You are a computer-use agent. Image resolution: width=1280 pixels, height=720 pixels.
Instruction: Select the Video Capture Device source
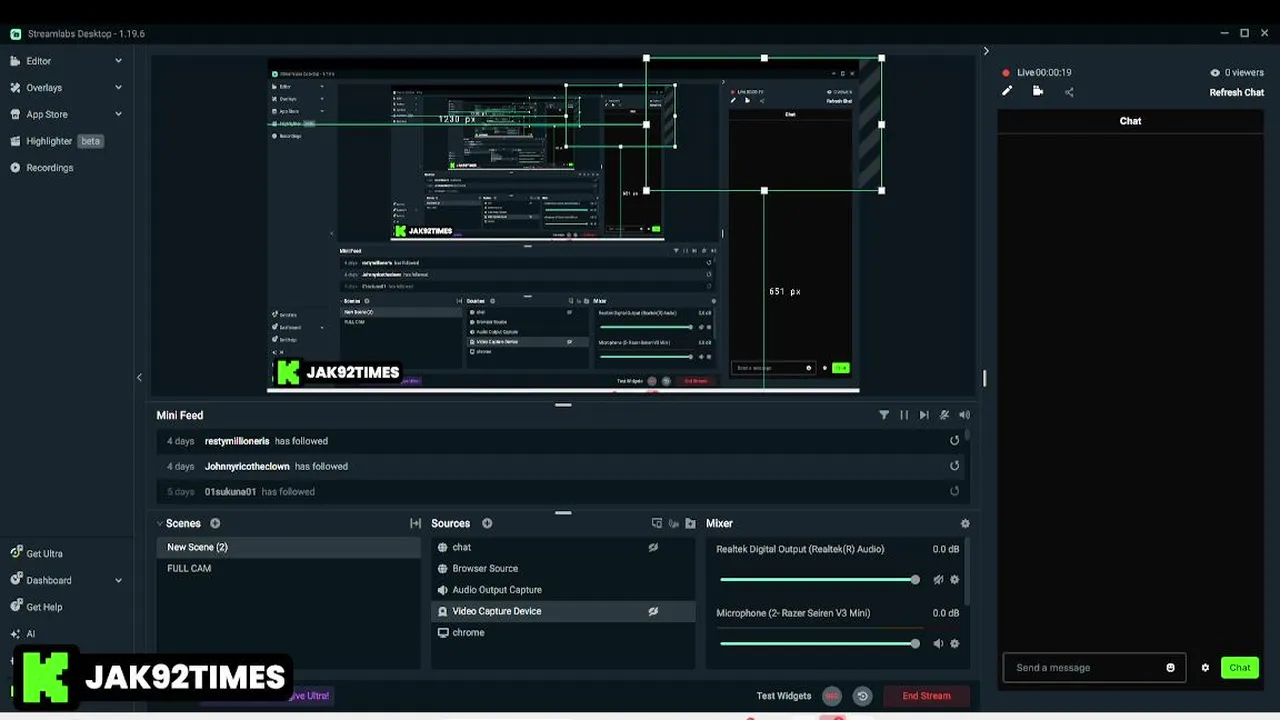pos(563,611)
